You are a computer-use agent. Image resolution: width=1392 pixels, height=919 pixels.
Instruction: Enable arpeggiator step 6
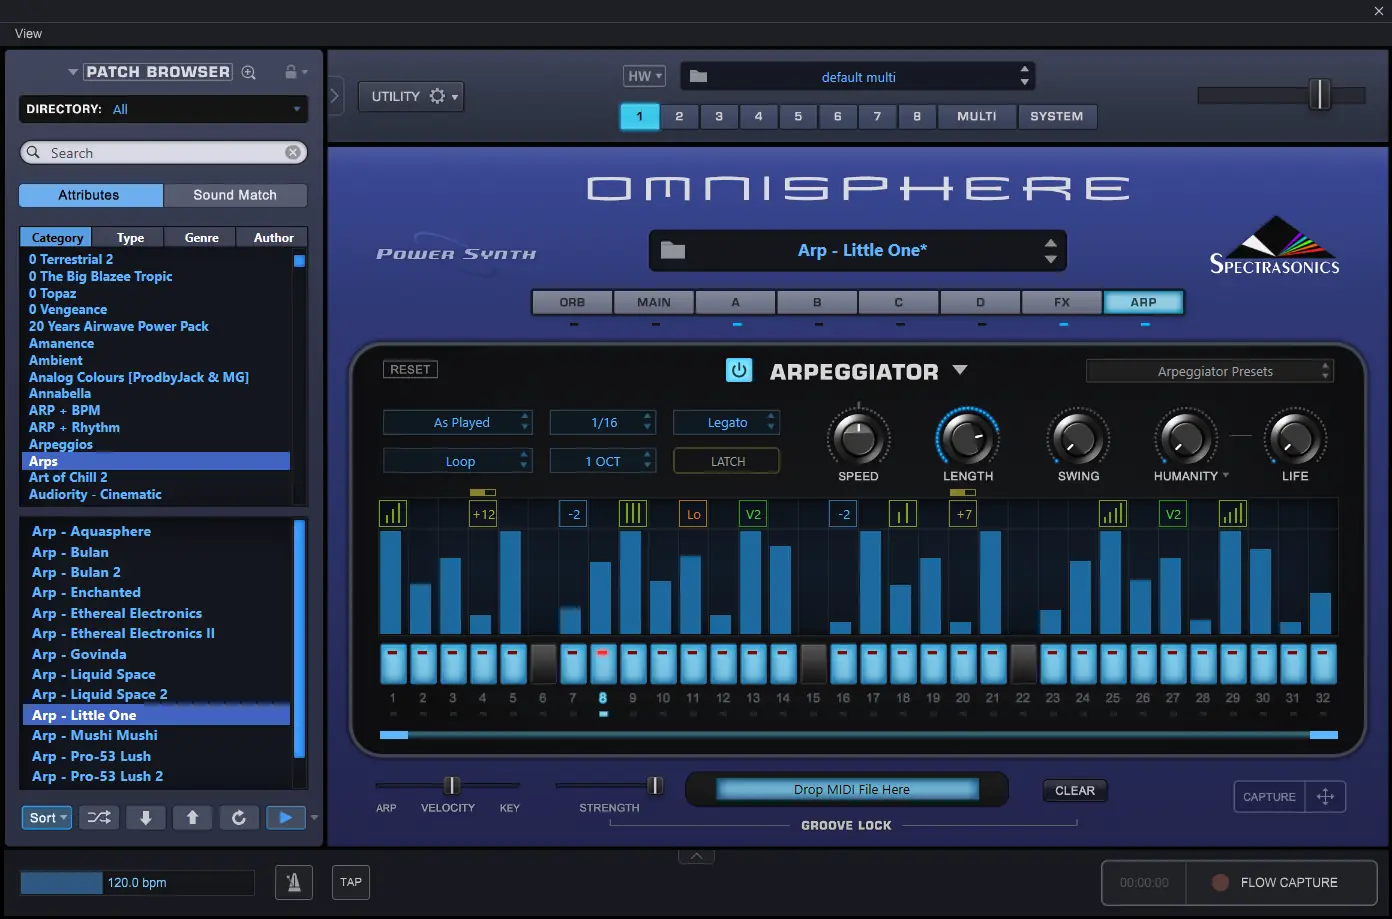[x=543, y=663]
